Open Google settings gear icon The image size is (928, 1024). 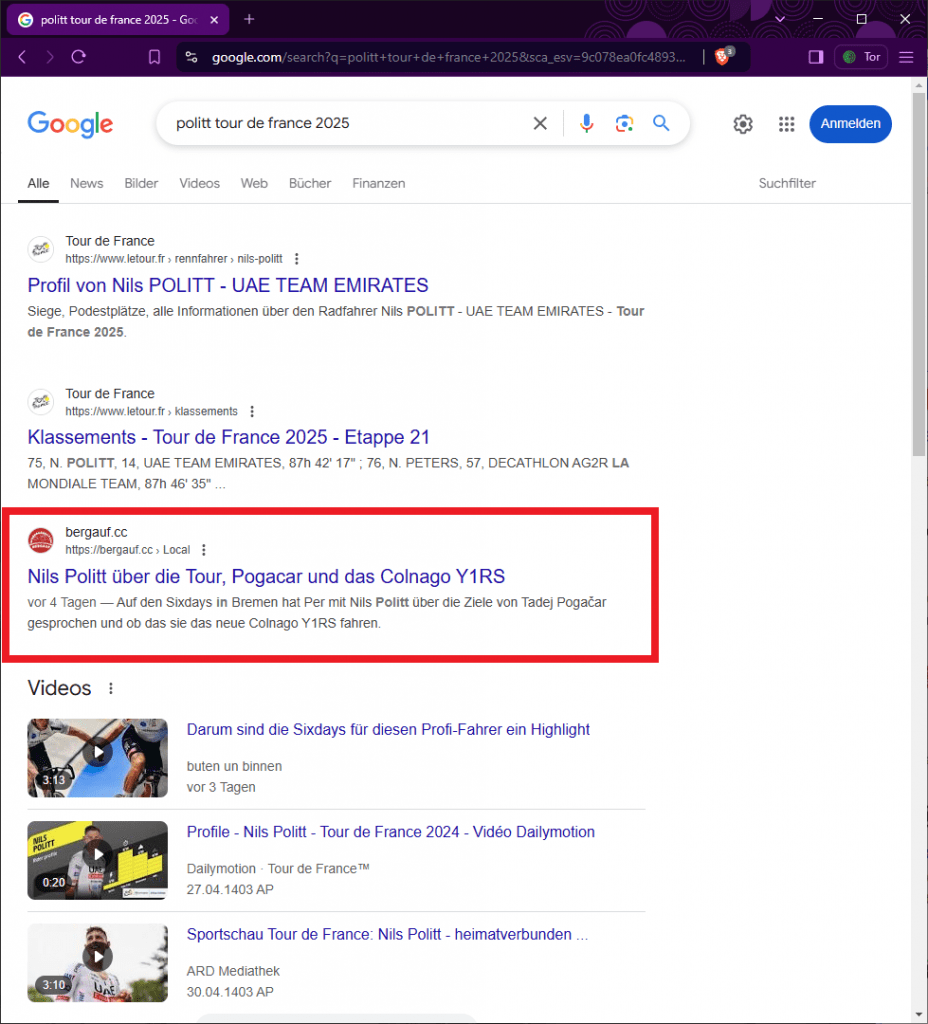tap(742, 124)
